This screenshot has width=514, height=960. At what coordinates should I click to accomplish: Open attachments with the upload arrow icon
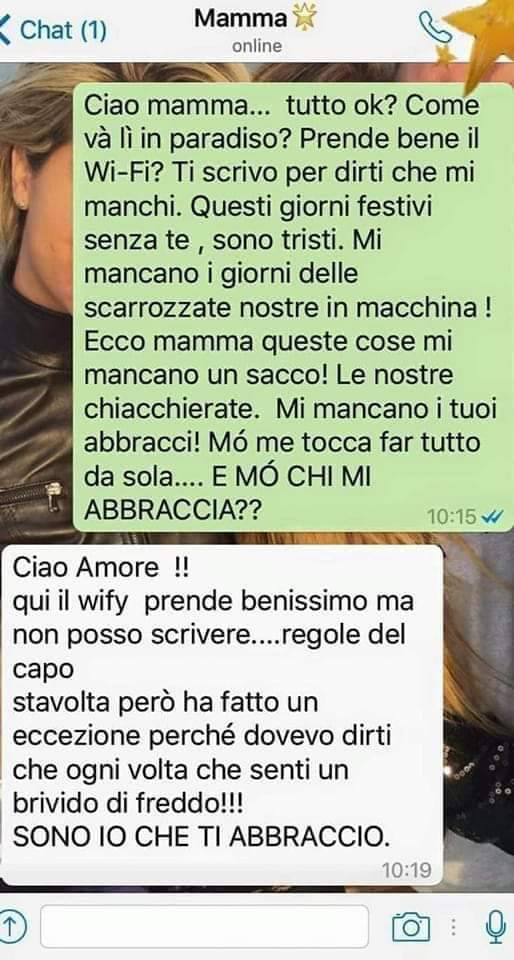coord(13,926)
